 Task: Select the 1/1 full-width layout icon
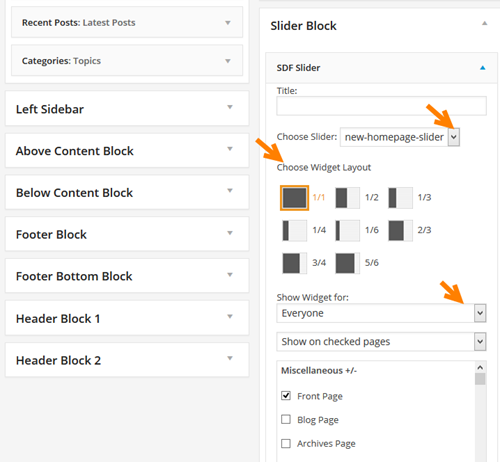pyautogui.click(x=294, y=198)
